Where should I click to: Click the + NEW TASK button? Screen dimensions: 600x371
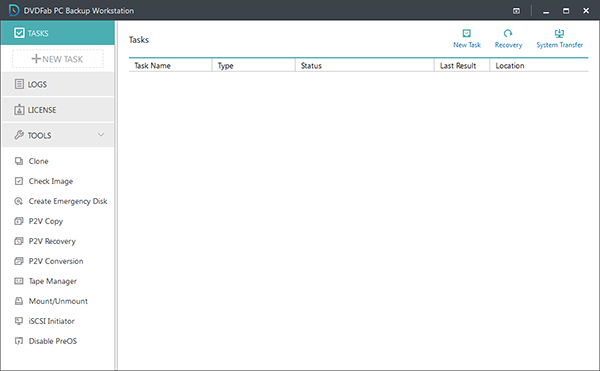58,59
